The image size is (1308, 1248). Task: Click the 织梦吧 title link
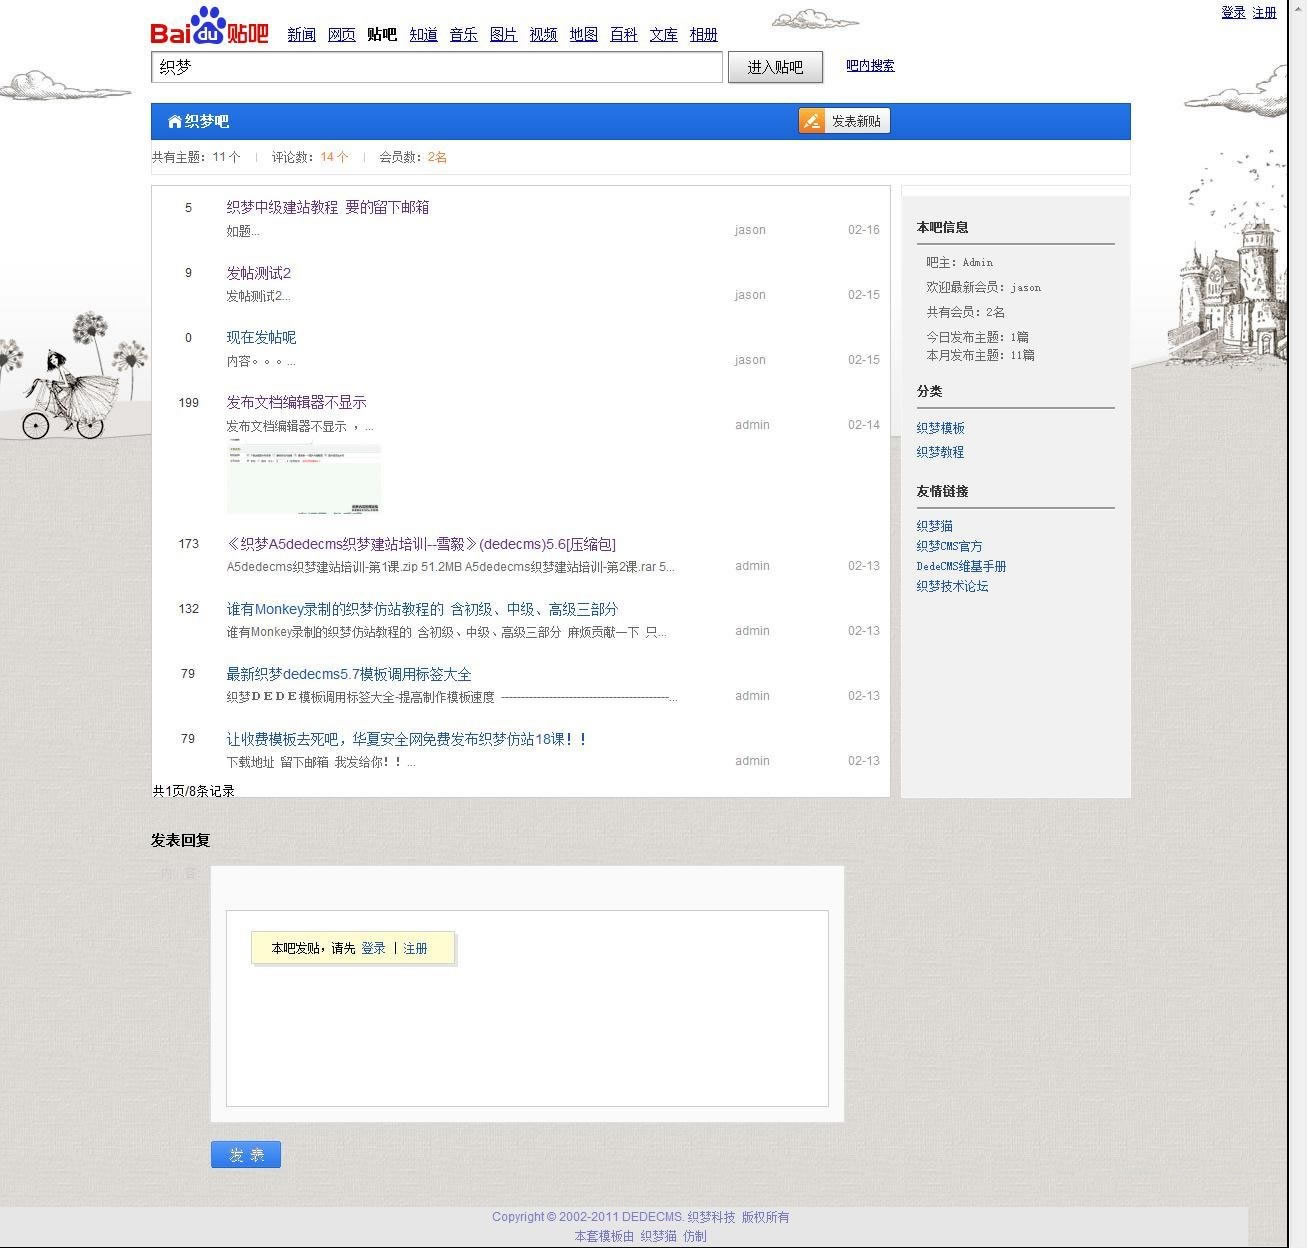click(207, 121)
